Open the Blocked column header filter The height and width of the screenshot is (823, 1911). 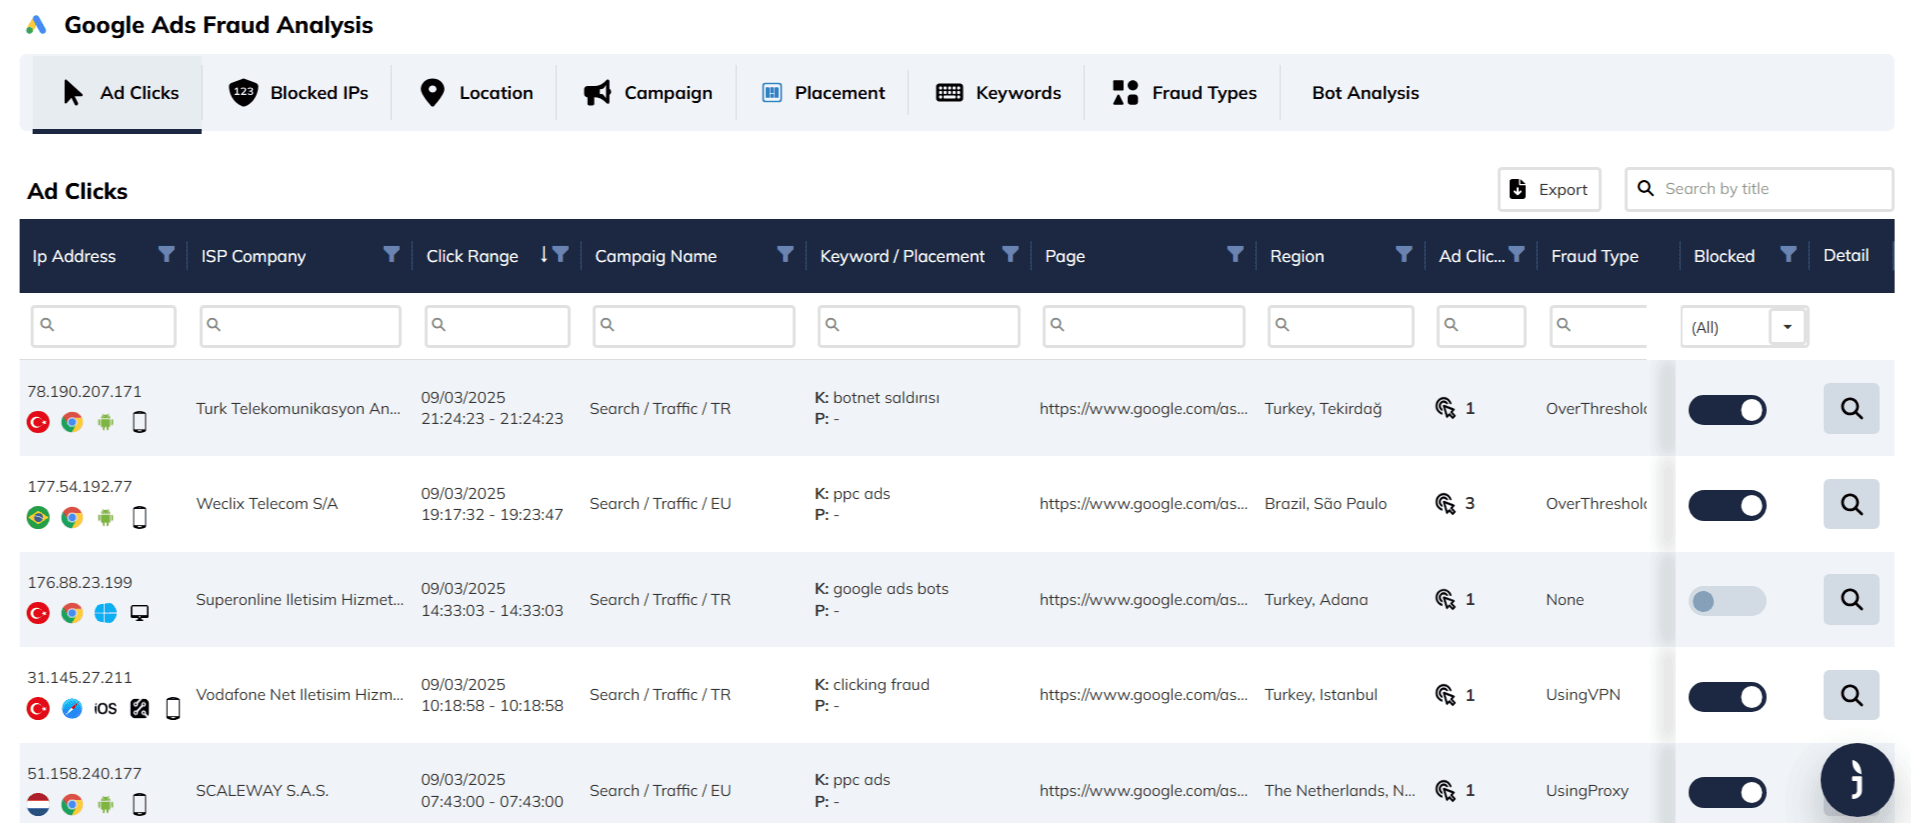pyautogui.click(x=1788, y=255)
